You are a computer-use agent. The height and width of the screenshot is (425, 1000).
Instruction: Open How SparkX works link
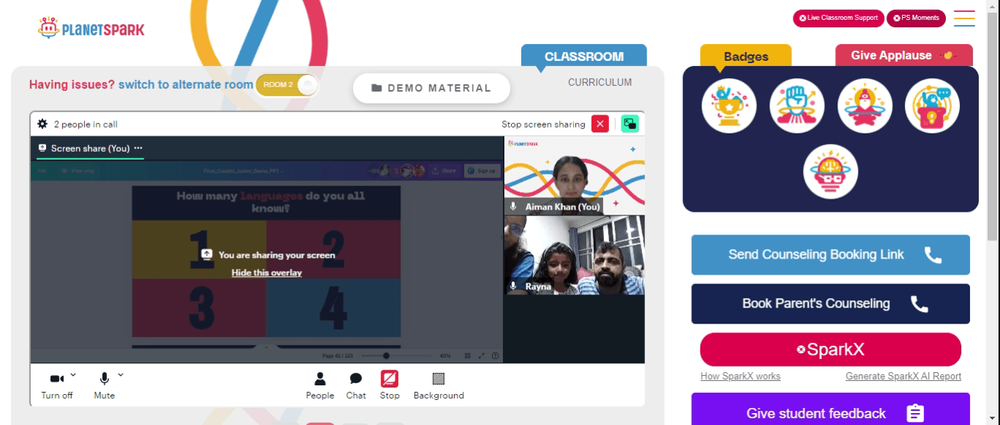(x=740, y=376)
